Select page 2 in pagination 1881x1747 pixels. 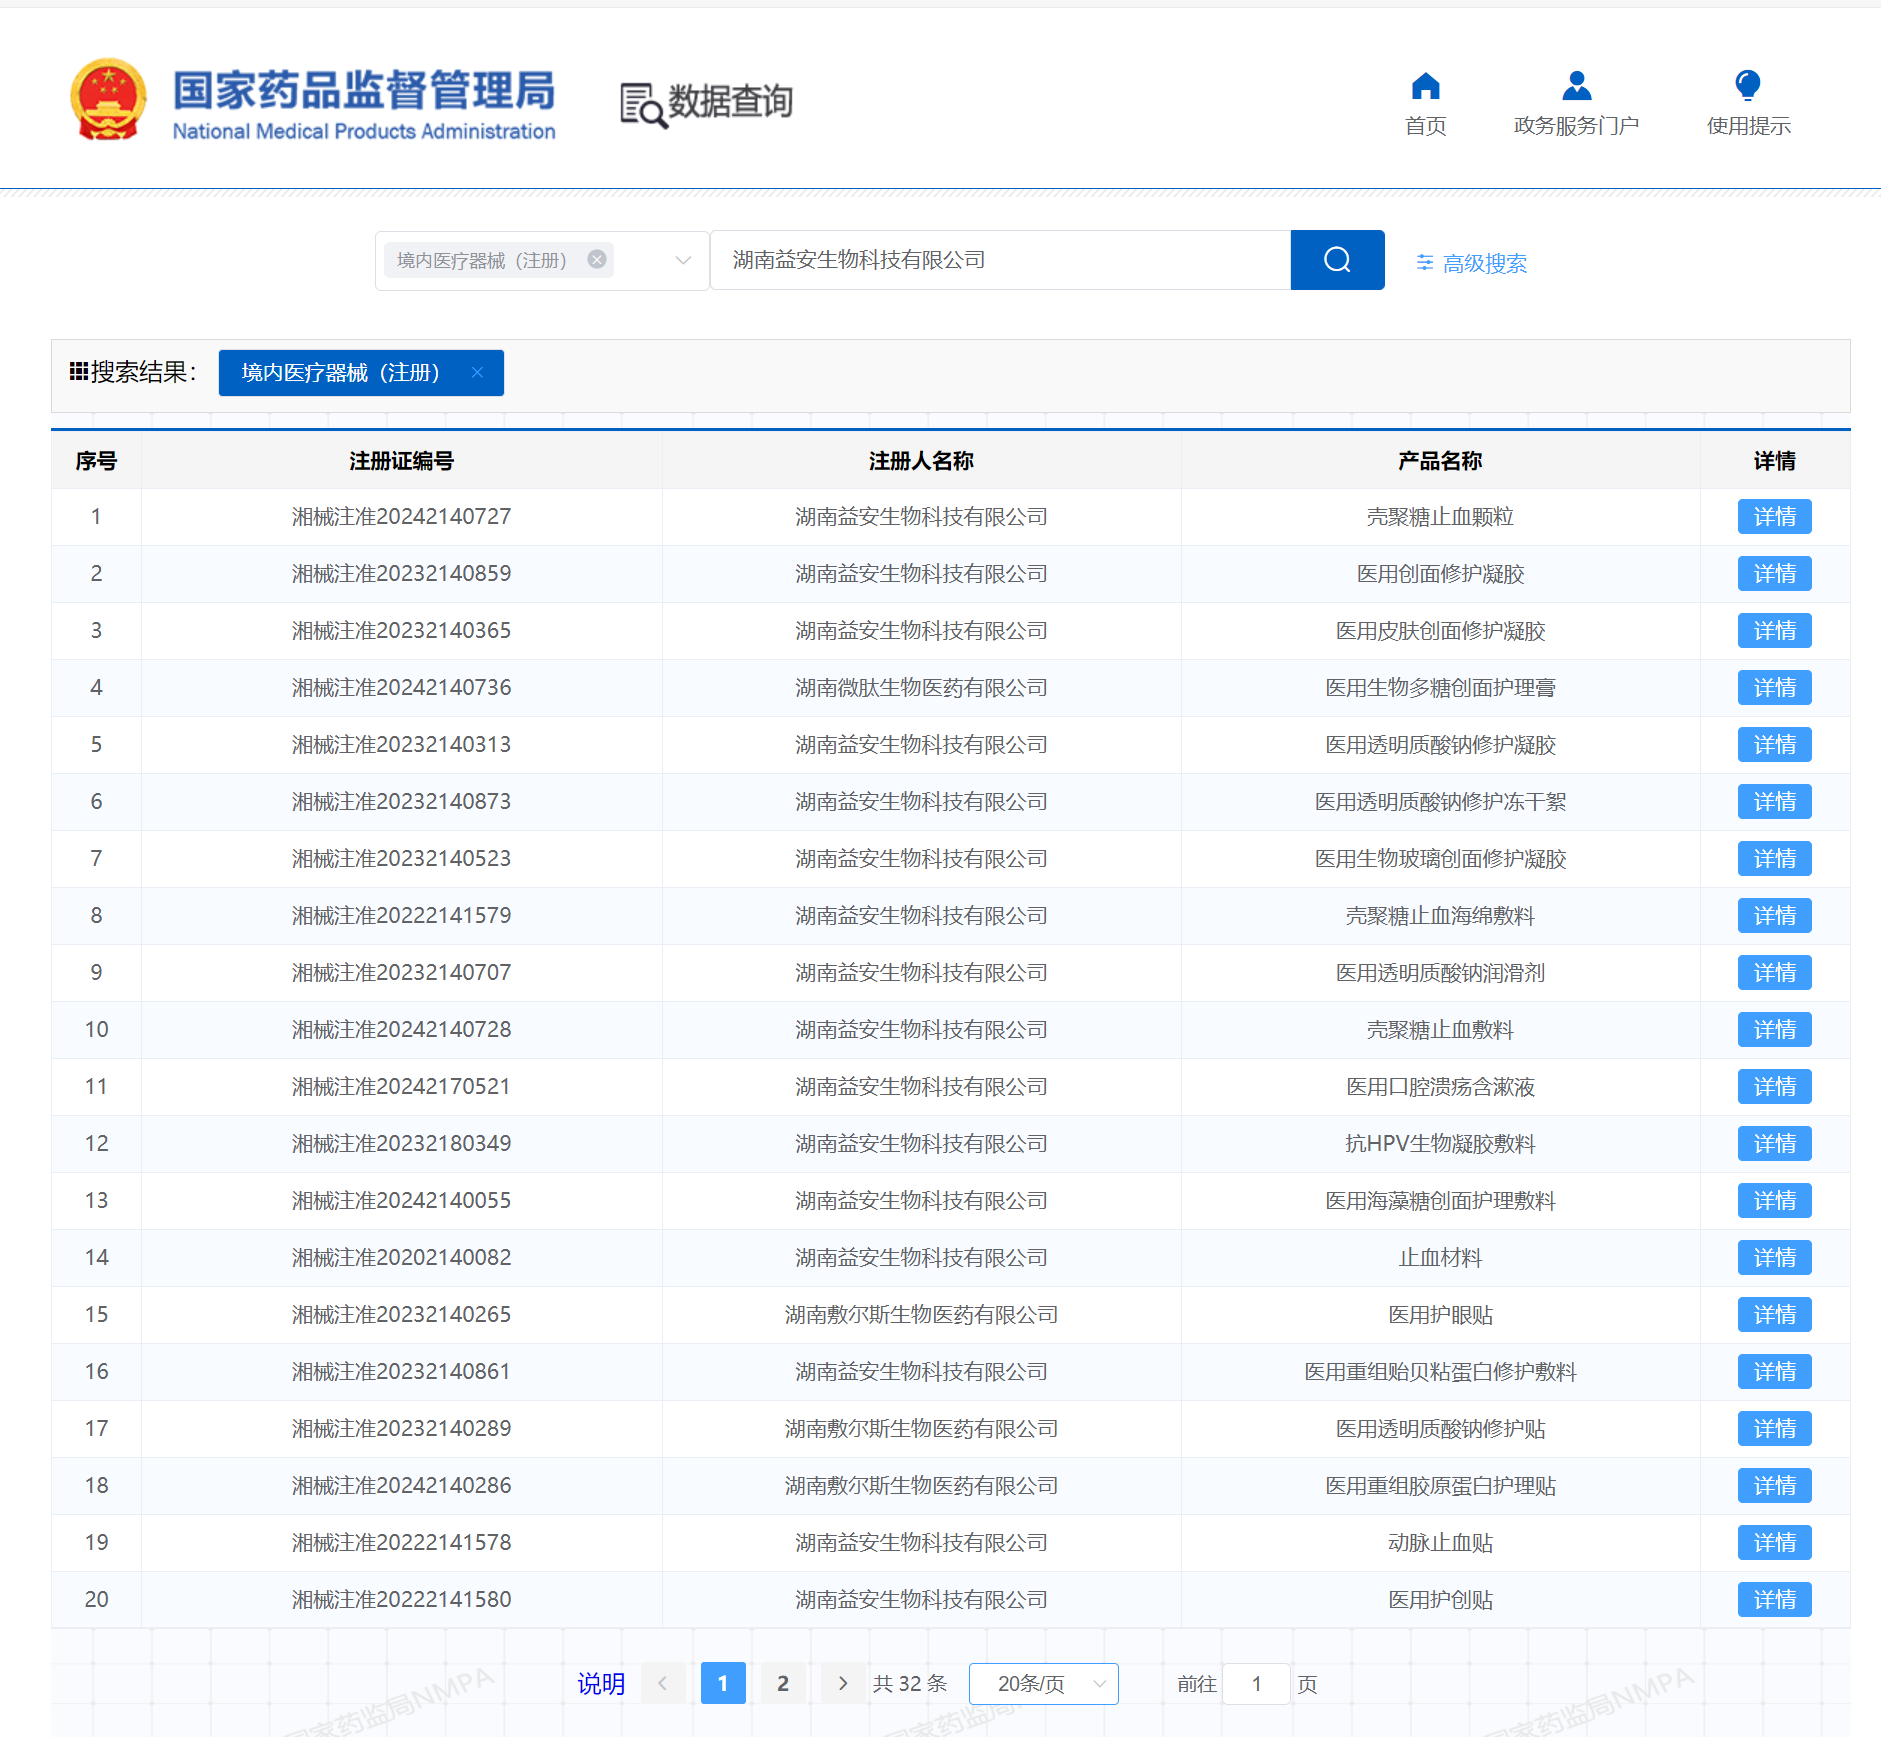click(x=783, y=1684)
